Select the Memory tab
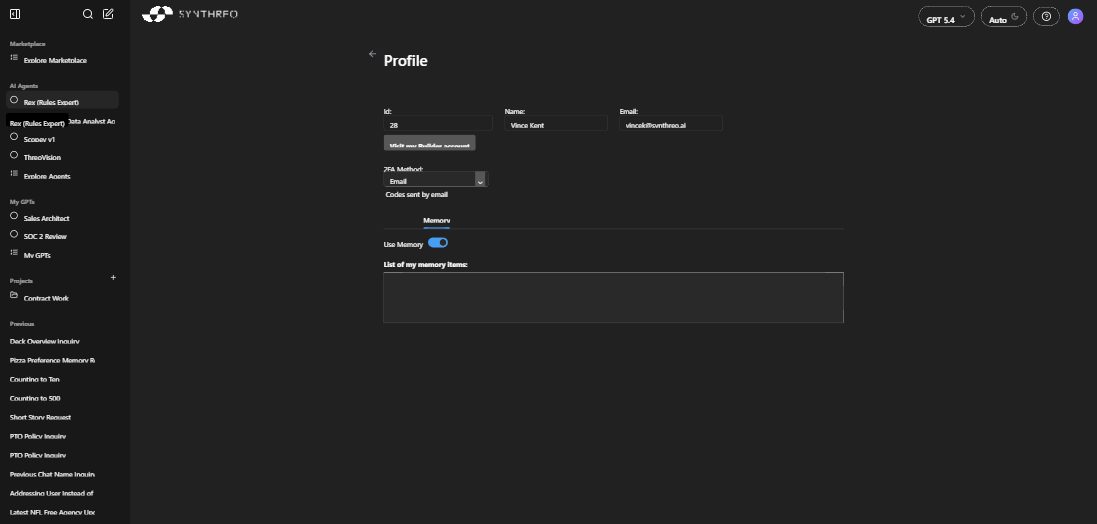Image resolution: width=1097 pixels, height=524 pixels. coord(437,220)
